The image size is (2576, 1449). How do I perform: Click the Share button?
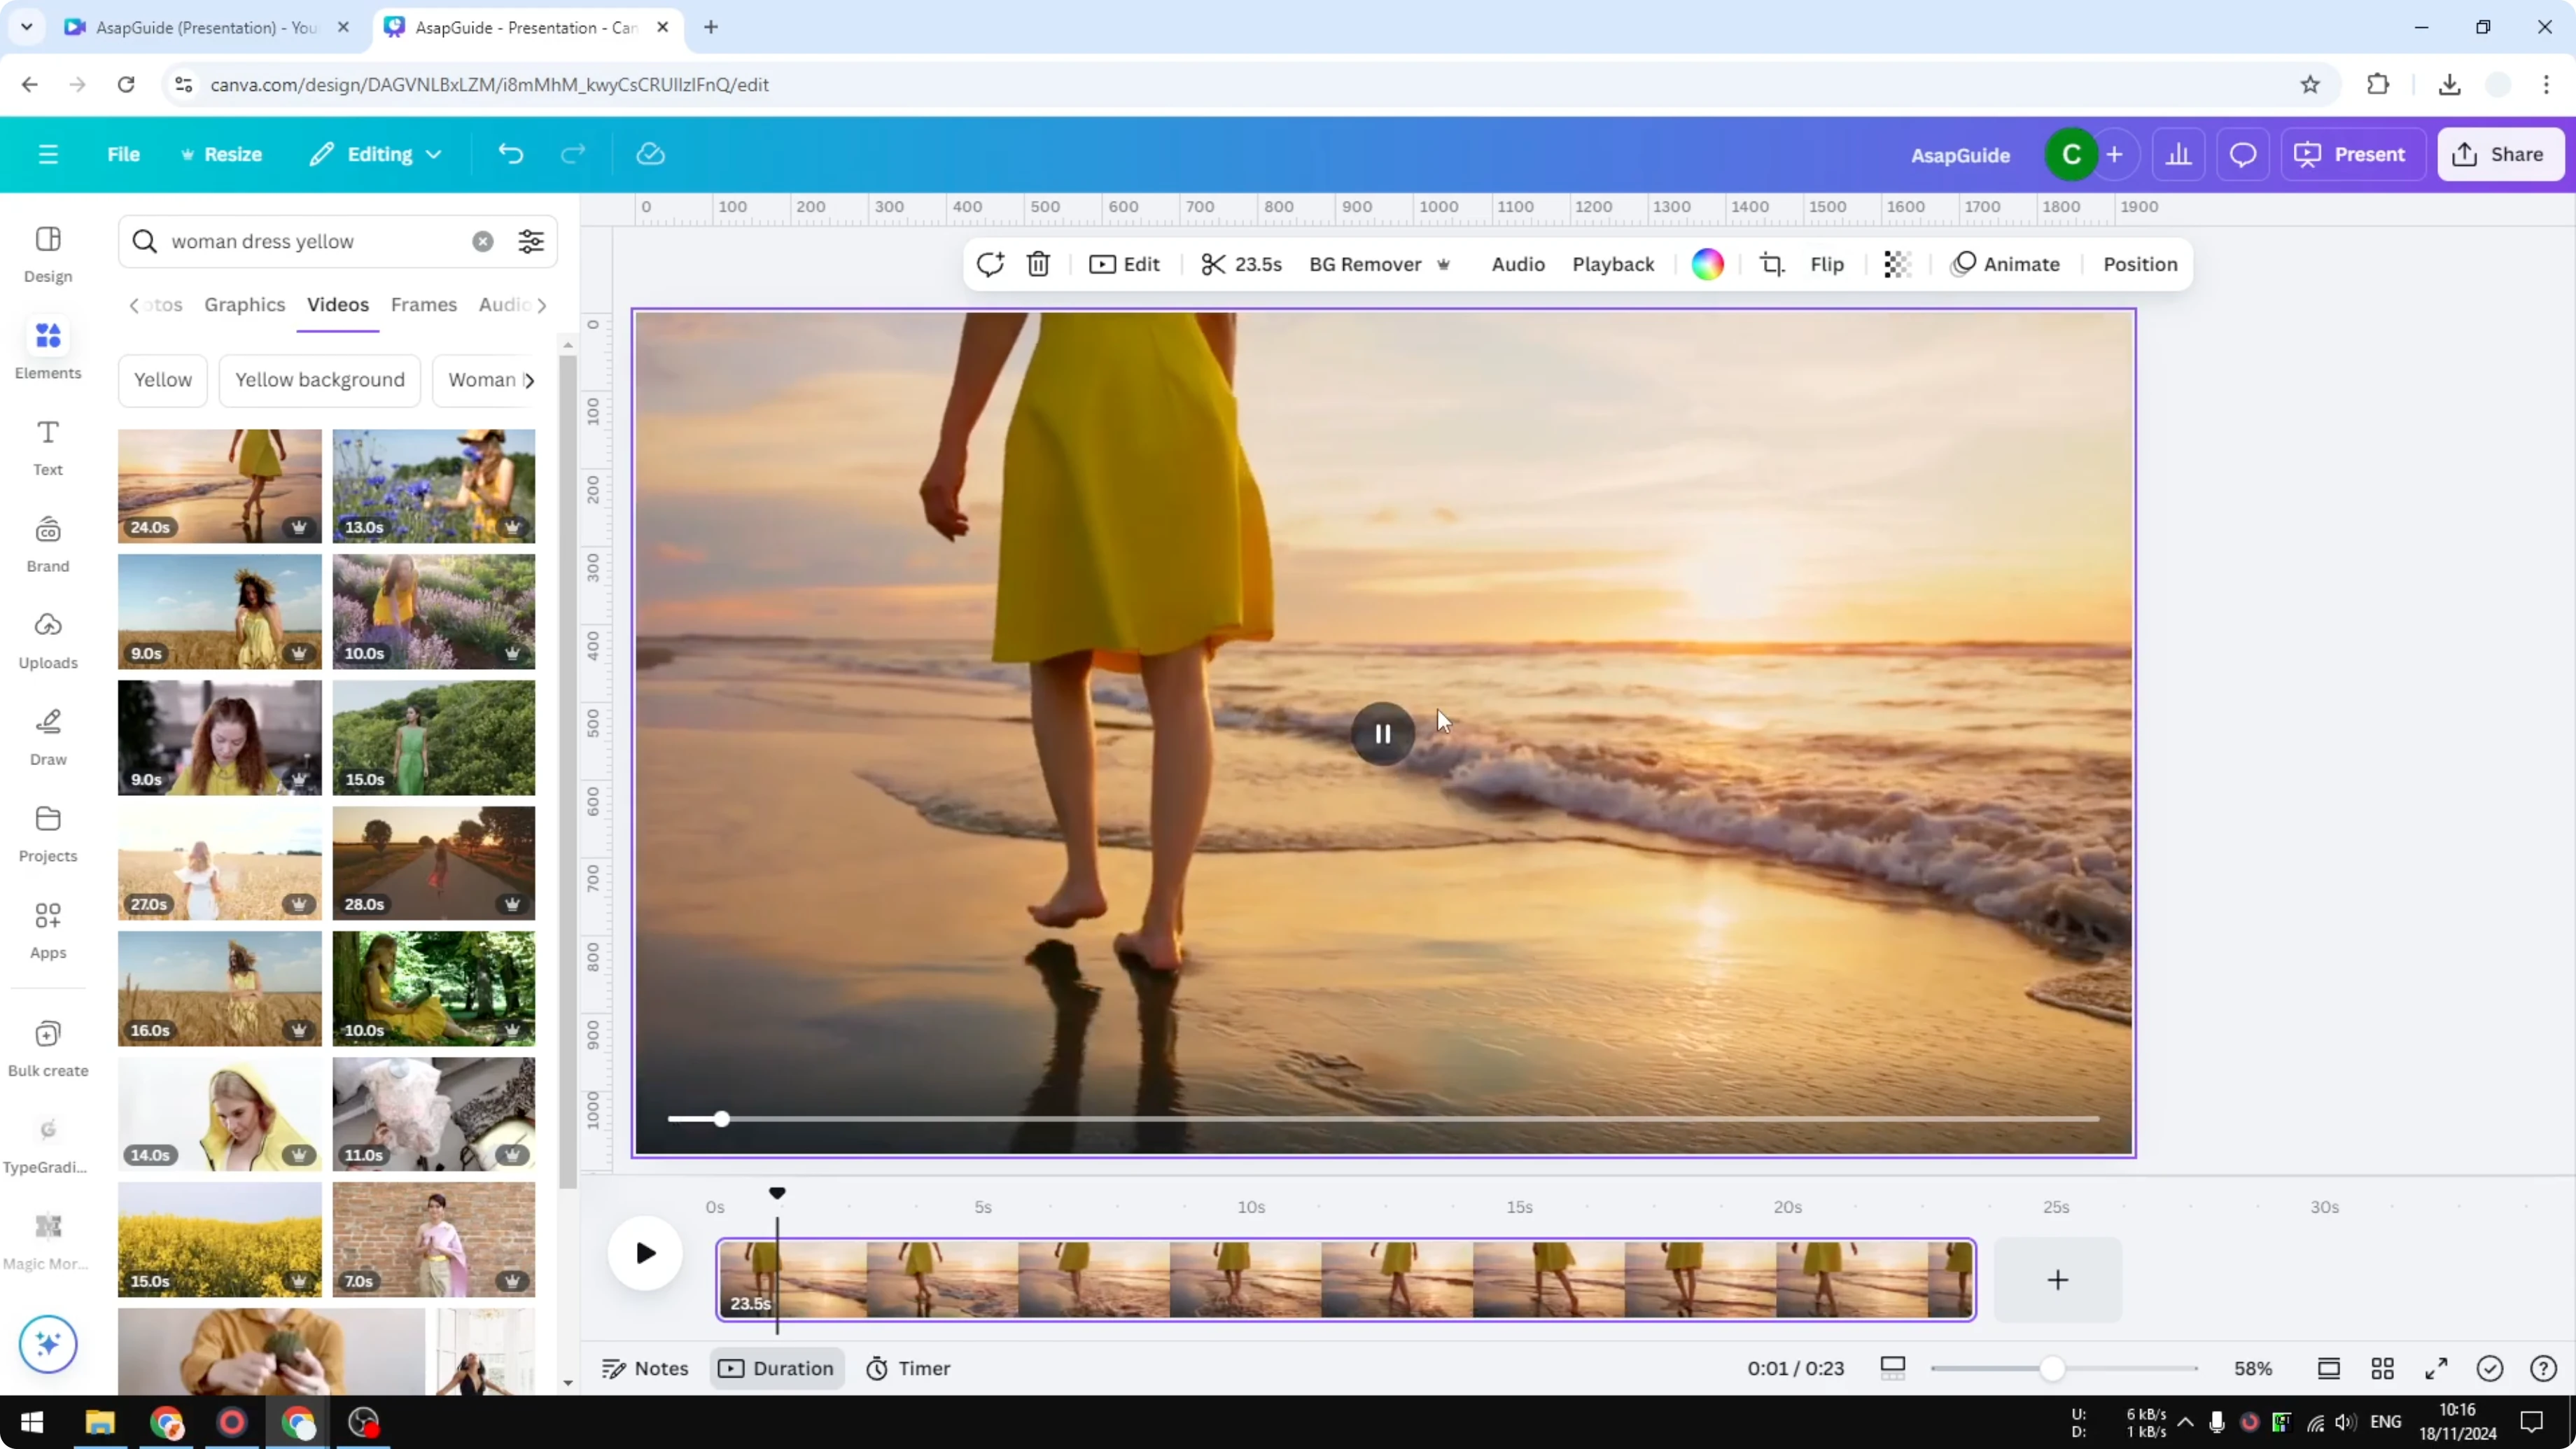[x=2500, y=154]
